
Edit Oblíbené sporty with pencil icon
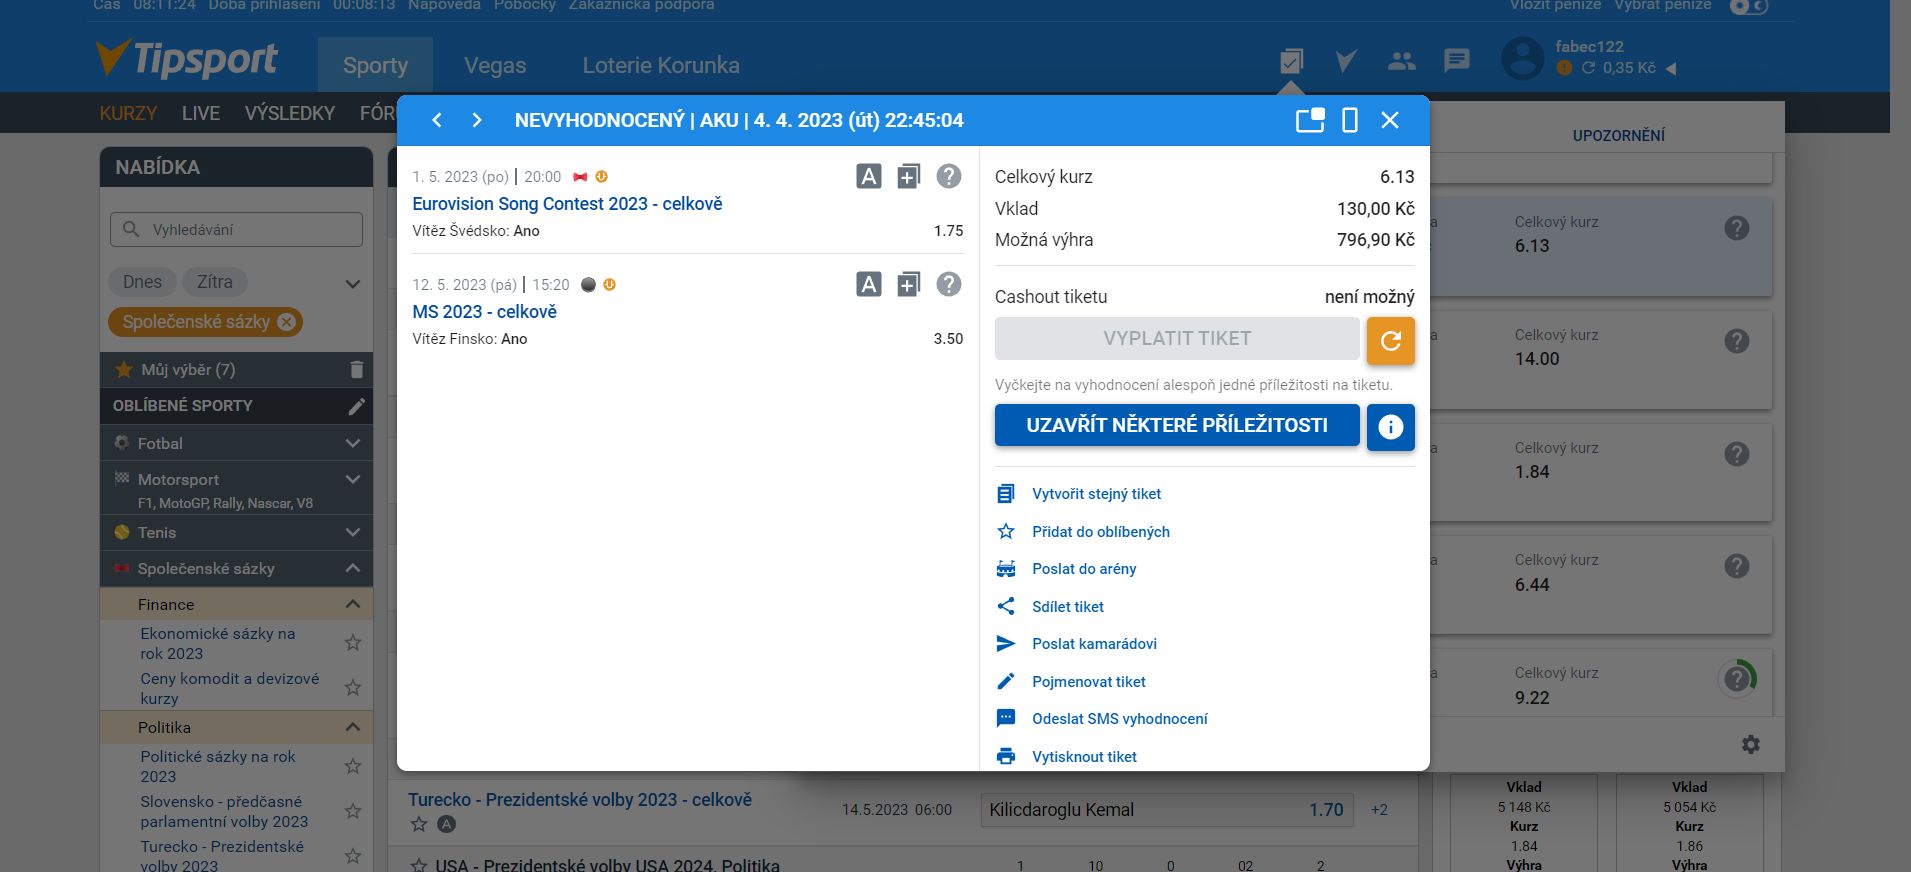356,406
